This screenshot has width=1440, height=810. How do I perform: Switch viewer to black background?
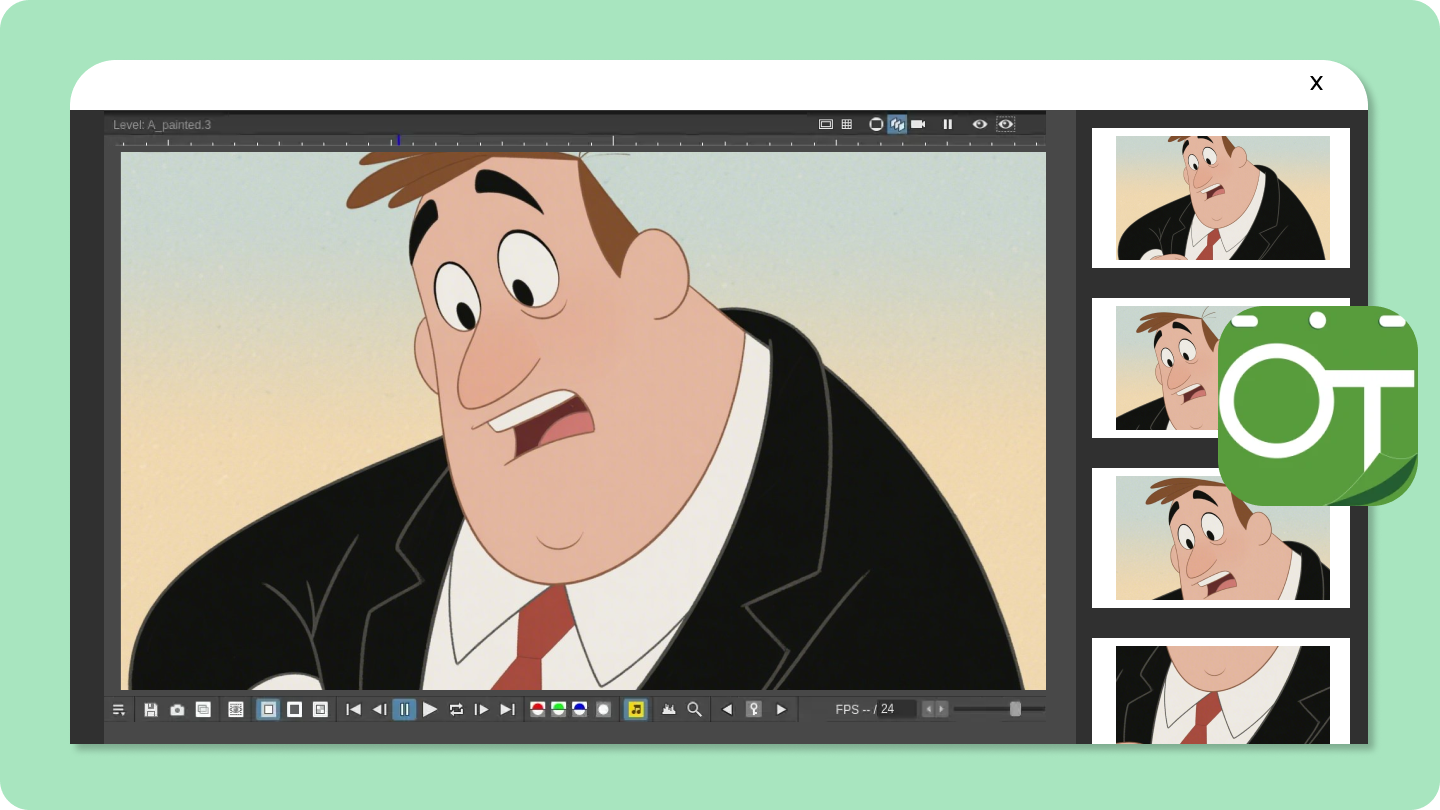[294, 709]
